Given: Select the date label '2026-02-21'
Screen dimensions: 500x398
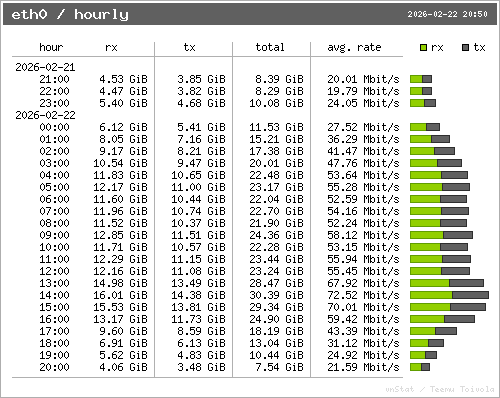Looking at the screenshot, I should pos(45,67).
